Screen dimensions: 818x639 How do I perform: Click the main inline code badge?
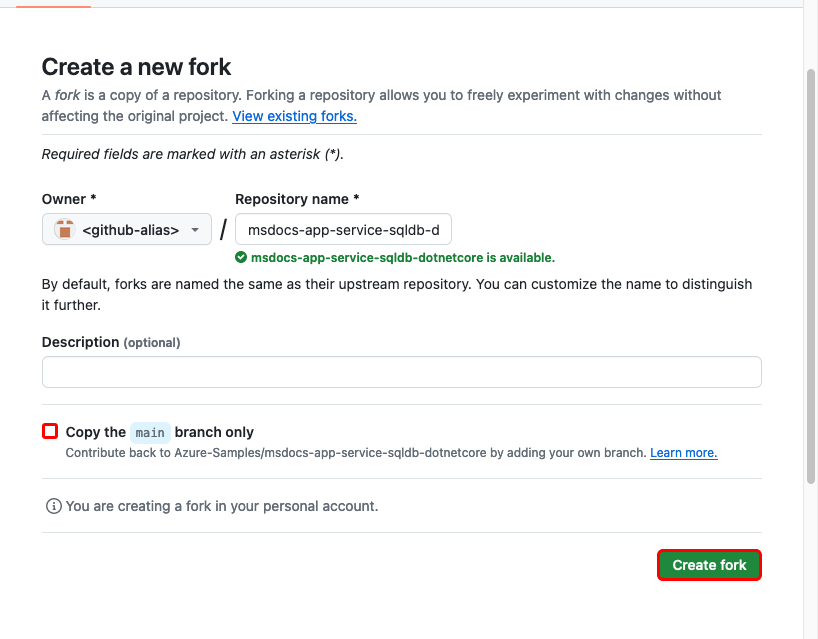tap(150, 432)
